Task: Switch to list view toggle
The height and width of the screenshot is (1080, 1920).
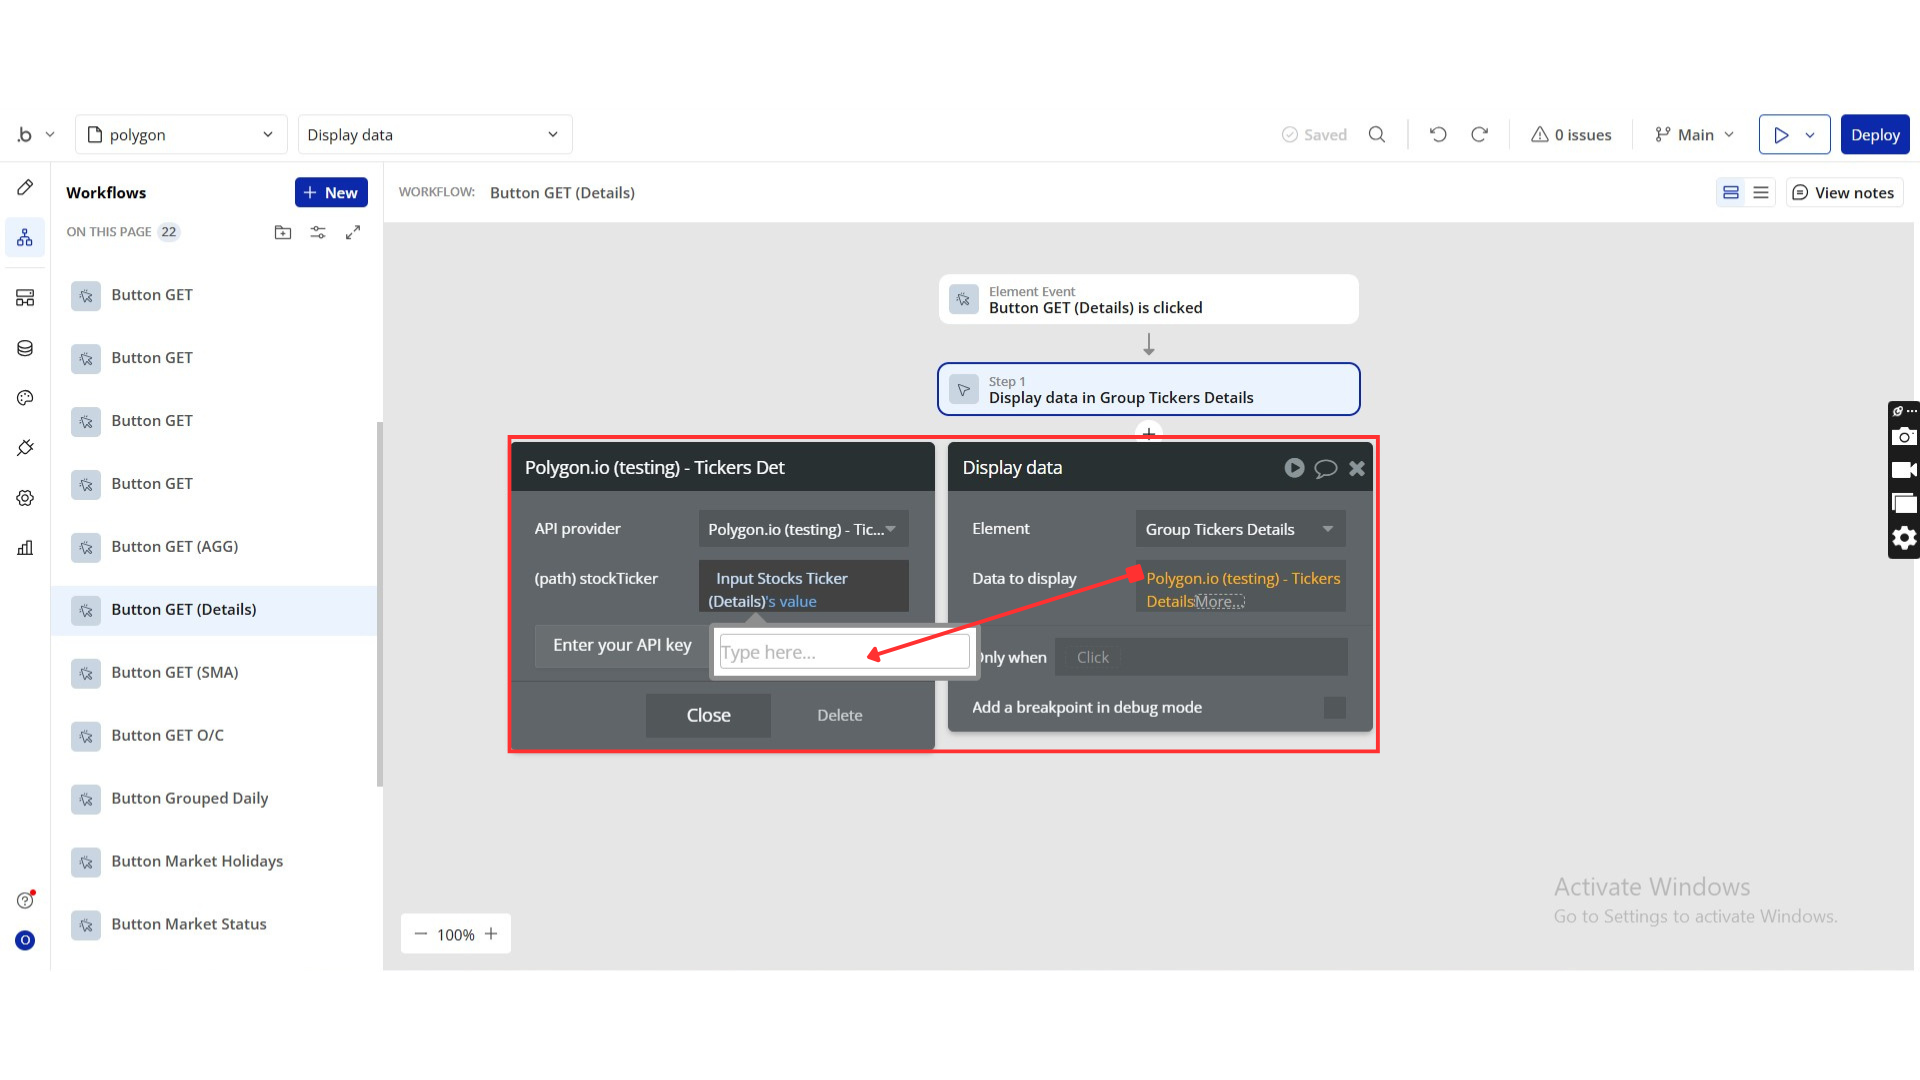Action: [1761, 192]
